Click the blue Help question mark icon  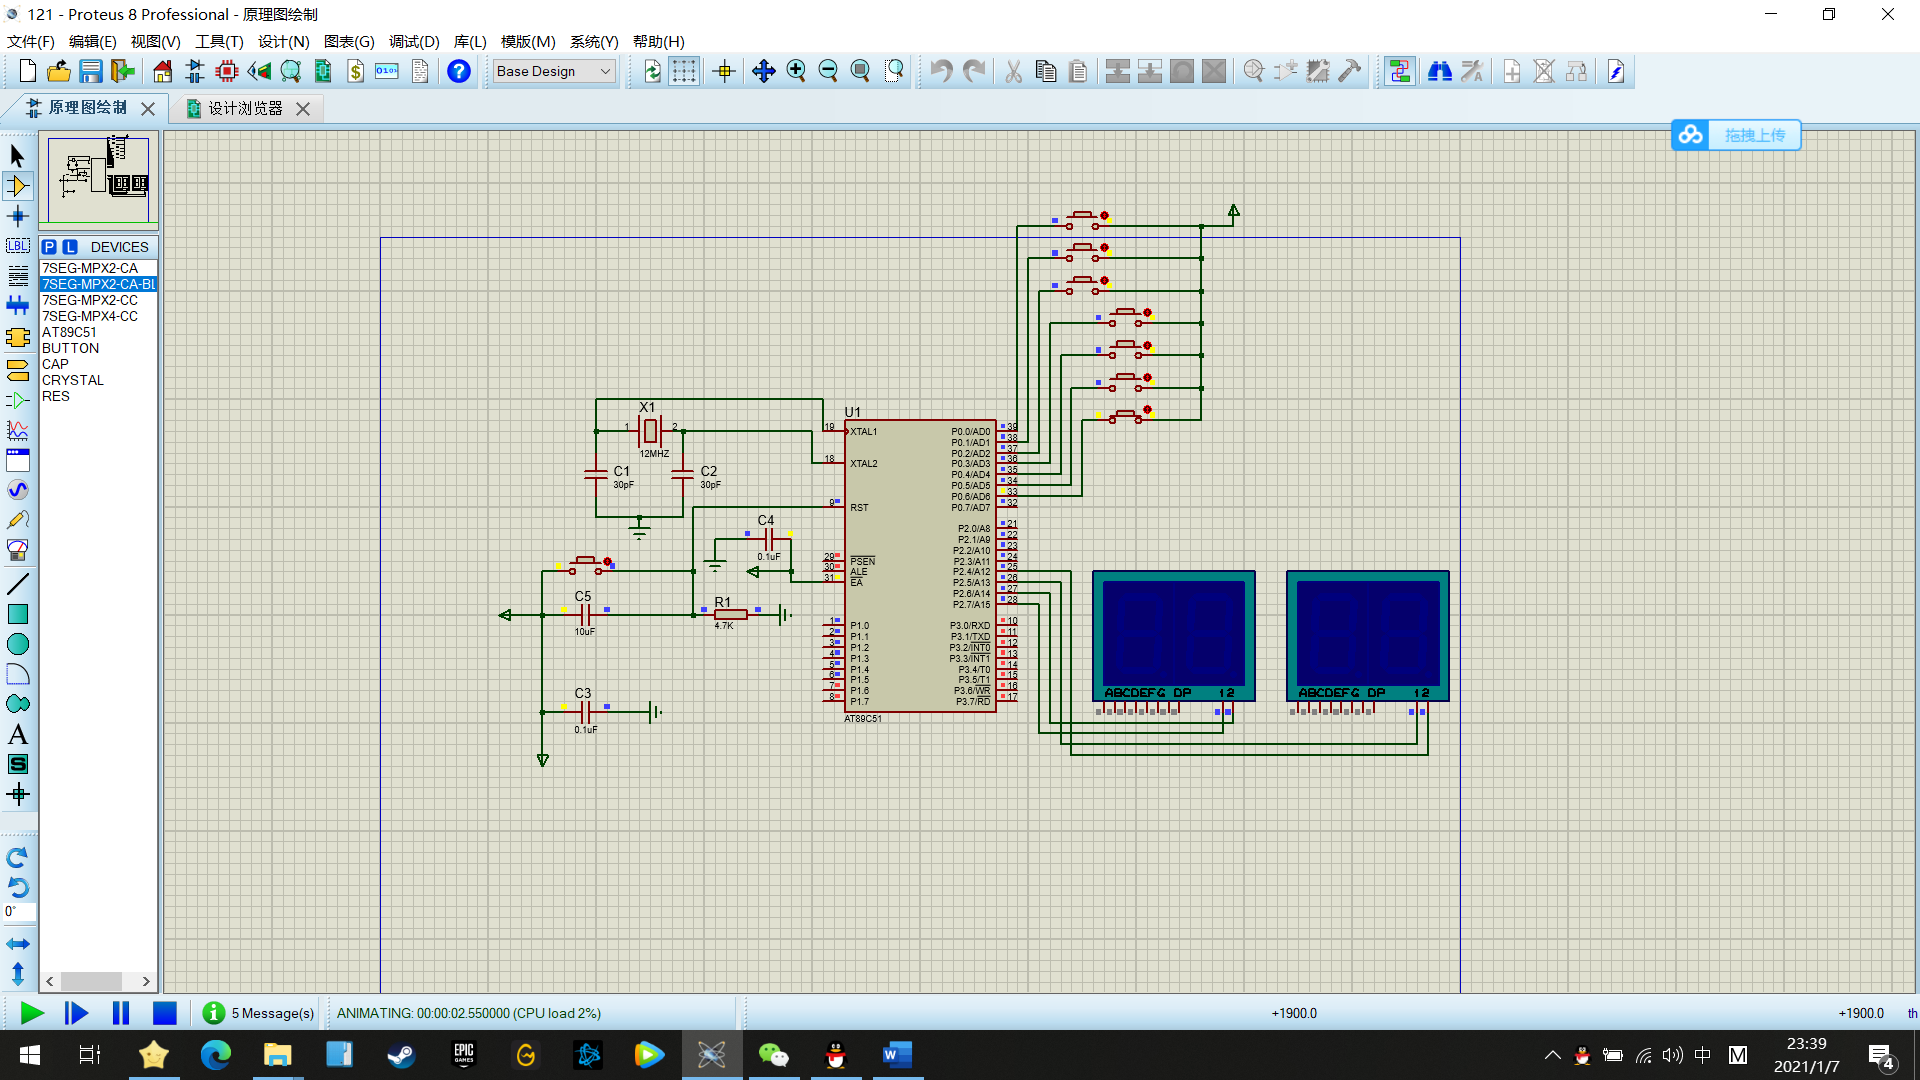[459, 71]
